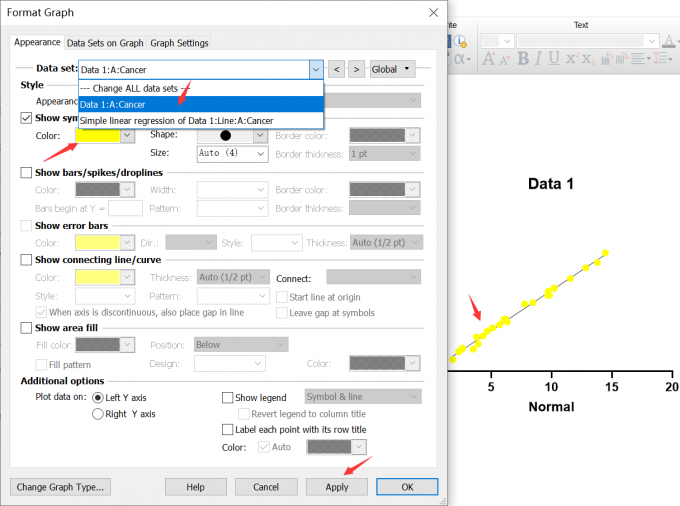Screen dimensions: 680x506
Task: Click the info-plus icon in the toolbar
Action: pos(460,41)
